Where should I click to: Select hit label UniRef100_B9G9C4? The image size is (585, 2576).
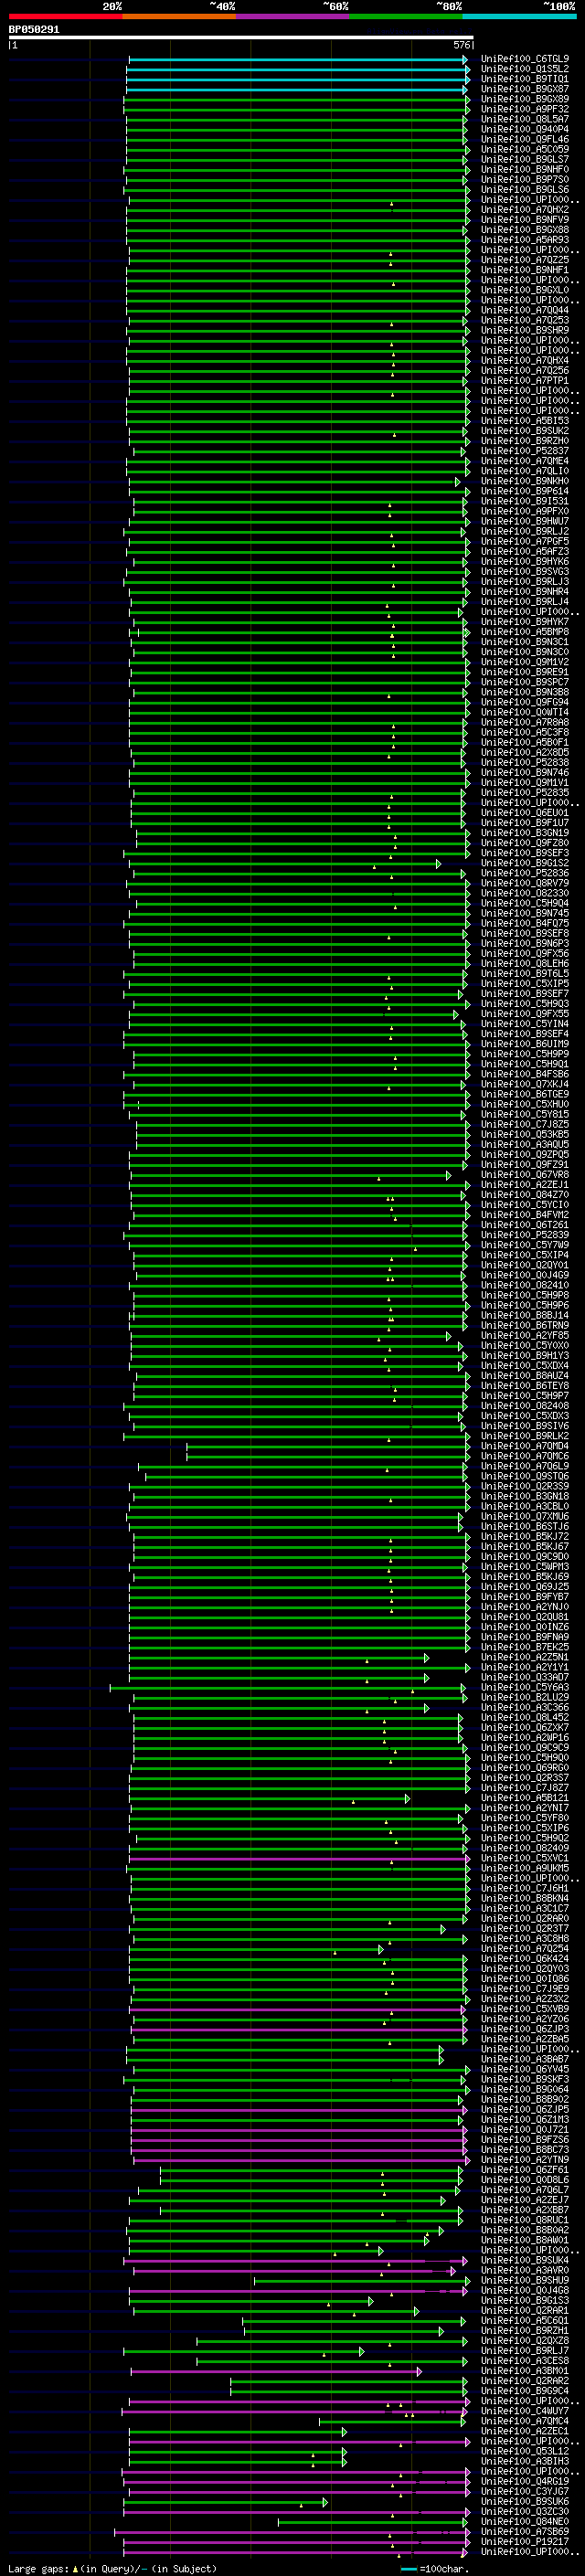(x=525, y=2390)
